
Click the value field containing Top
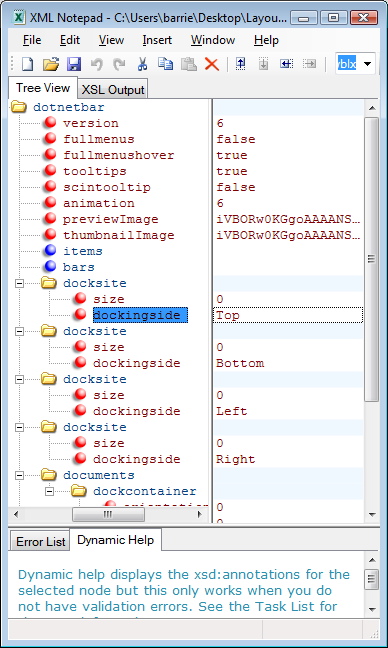click(288, 315)
